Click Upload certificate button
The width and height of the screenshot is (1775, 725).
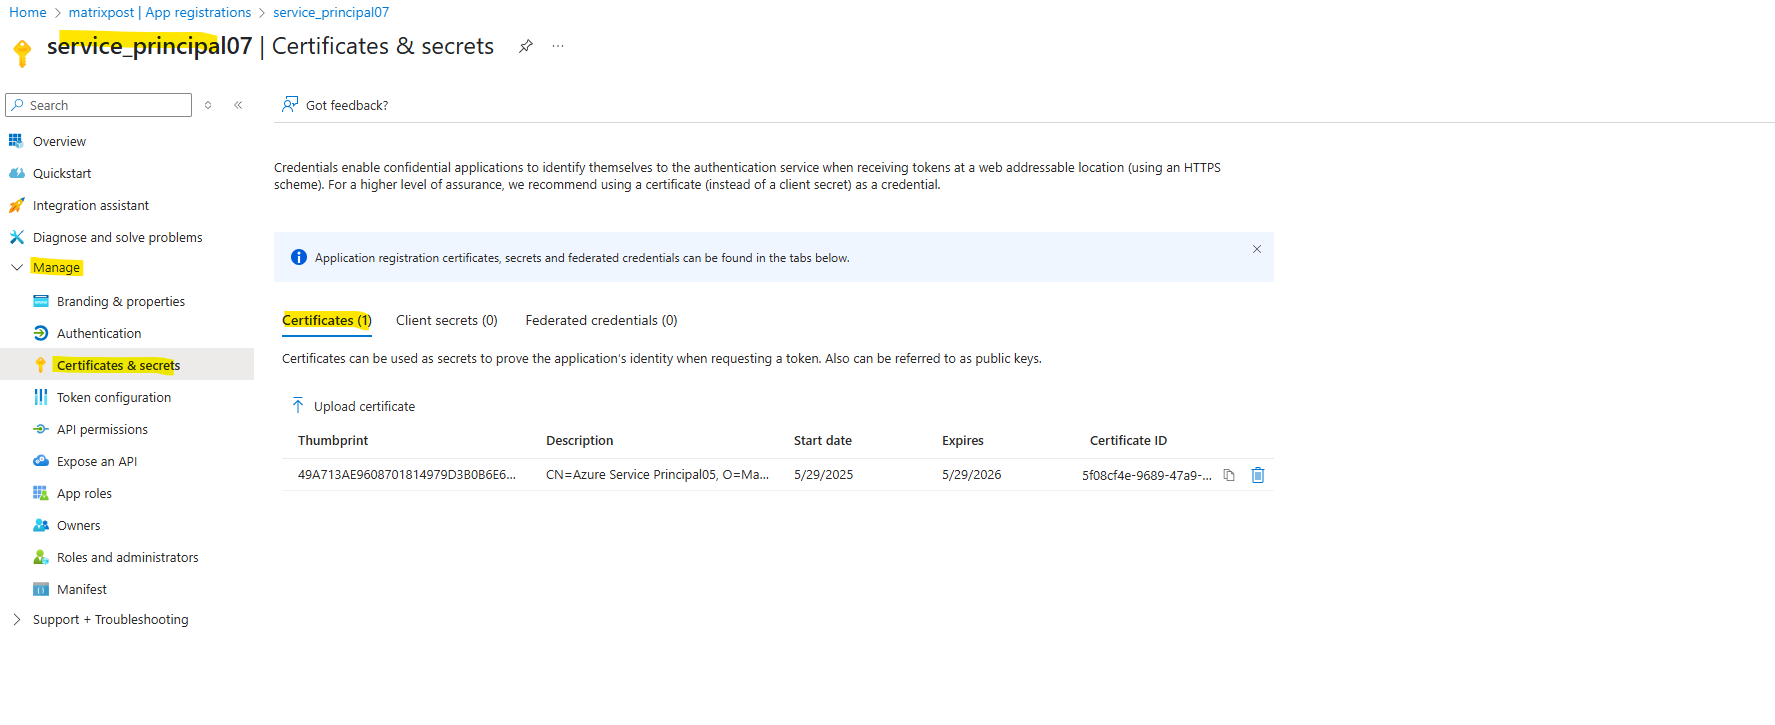pos(353,406)
